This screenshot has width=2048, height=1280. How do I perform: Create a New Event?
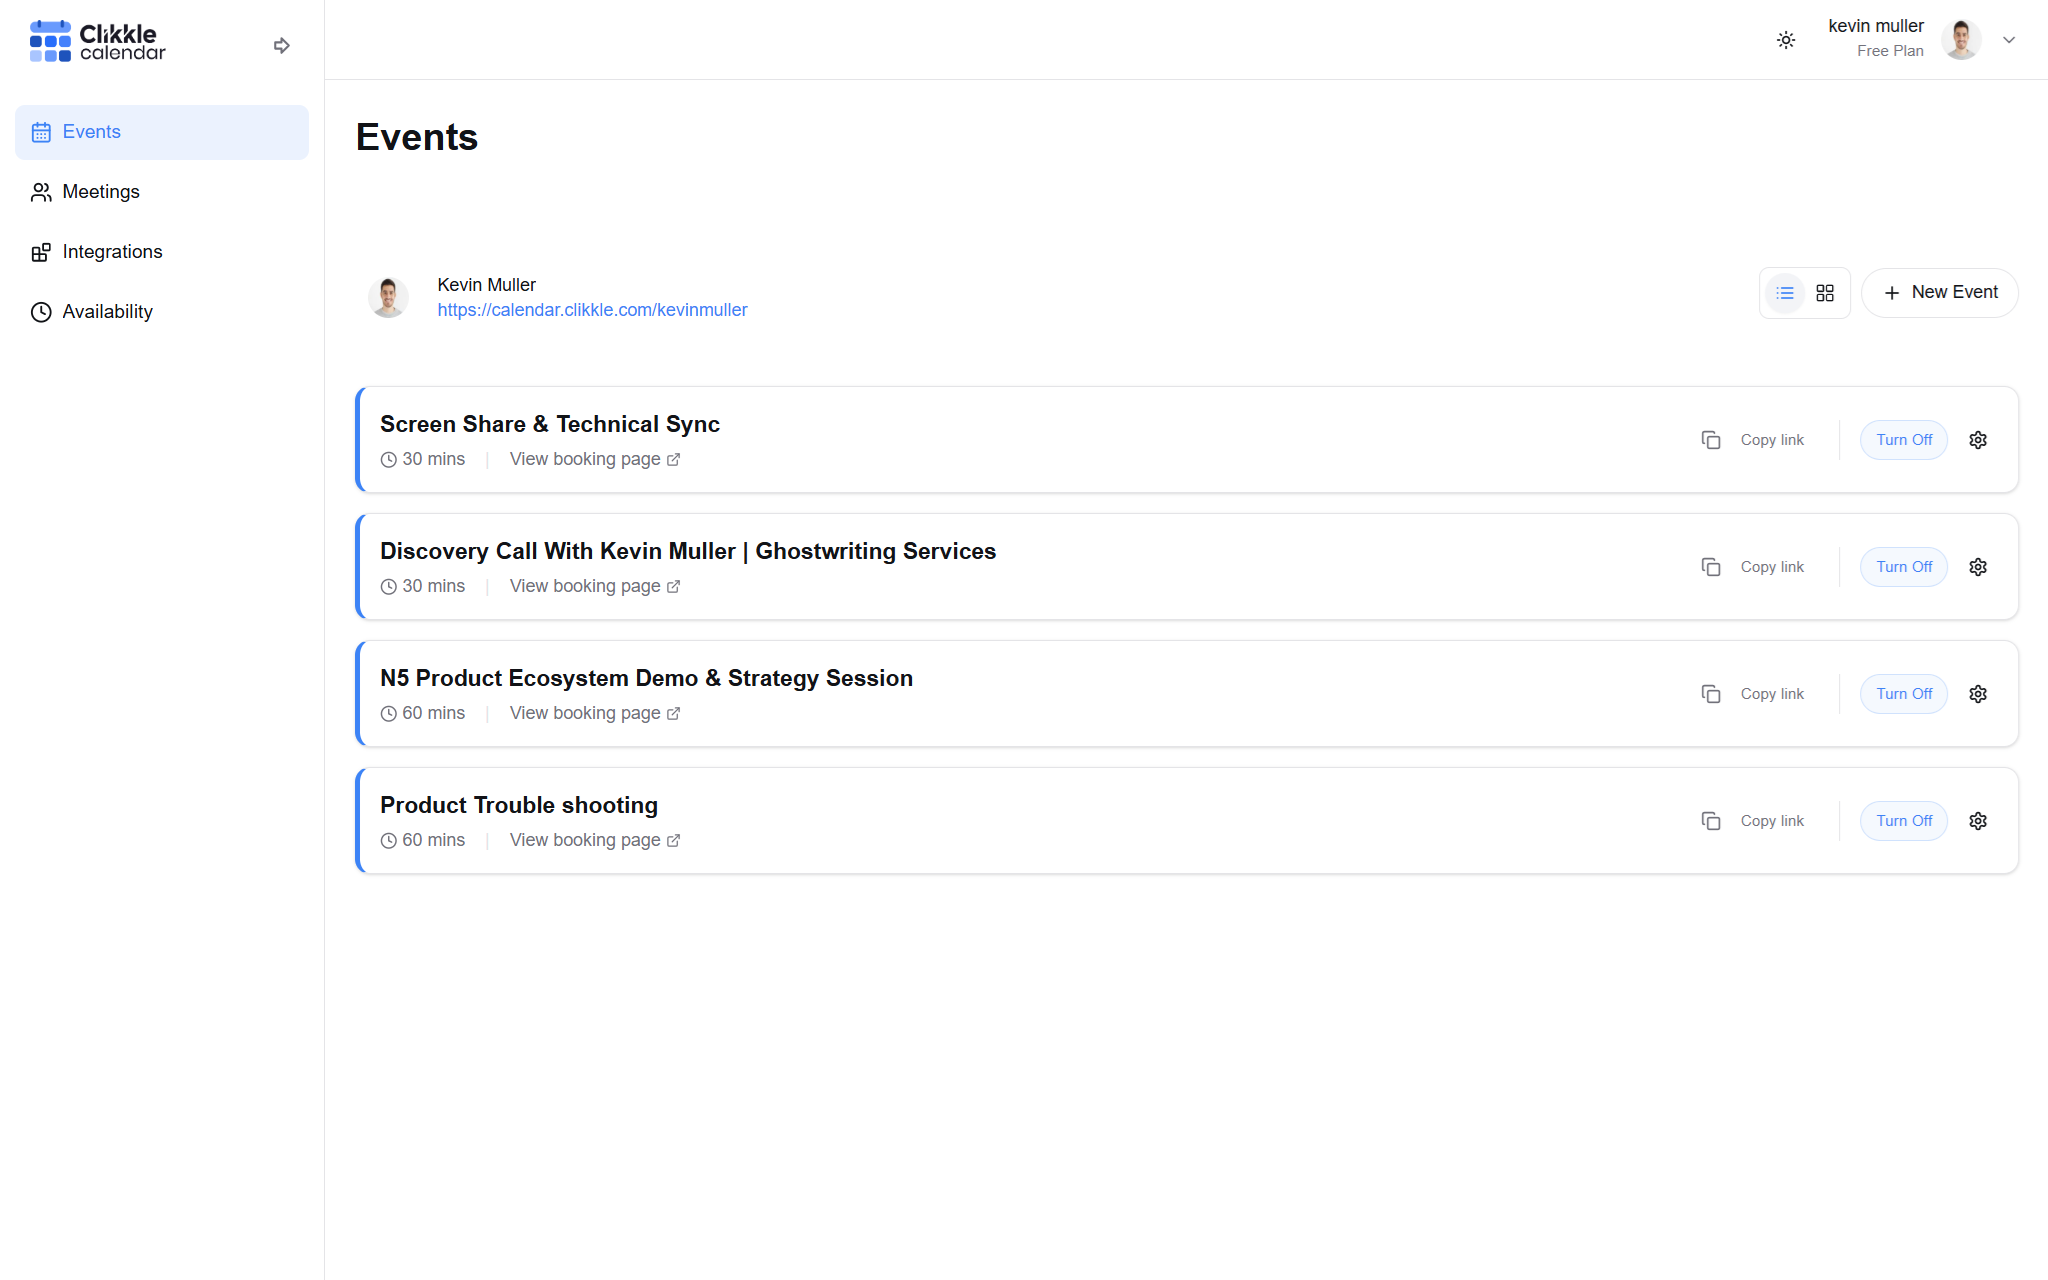point(1939,293)
